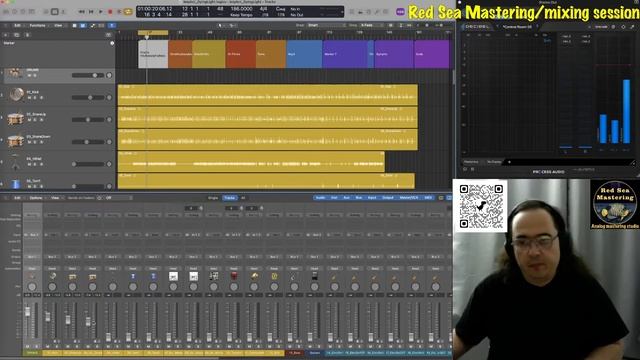The width and height of the screenshot is (640, 360).
Task: Toggle the MIDI channel filter in mixer
Action: click(428, 198)
